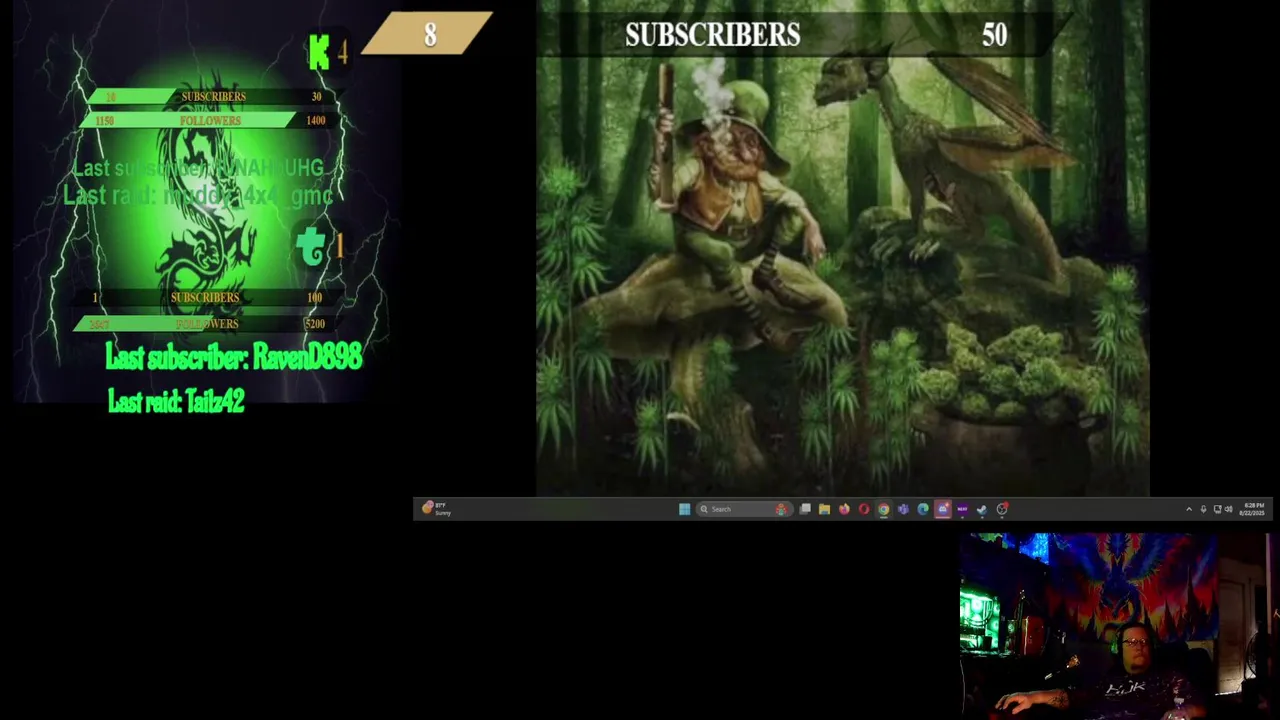Open network settings tray icon

(x=1217, y=509)
